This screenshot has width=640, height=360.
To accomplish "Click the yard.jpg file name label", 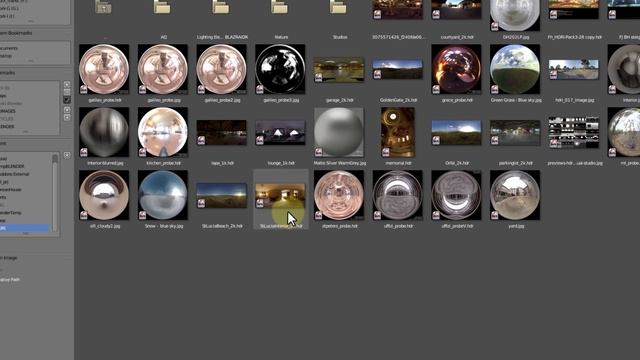I will (516, 226).
